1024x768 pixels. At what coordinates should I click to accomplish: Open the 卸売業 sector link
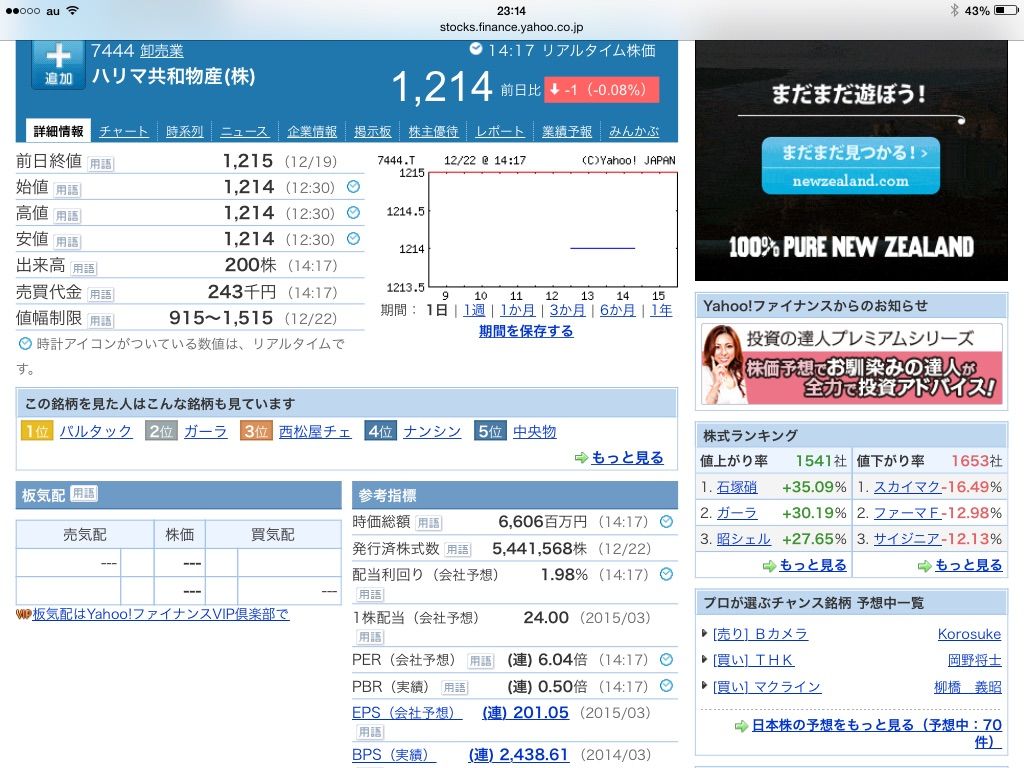[x=161, y=51]
